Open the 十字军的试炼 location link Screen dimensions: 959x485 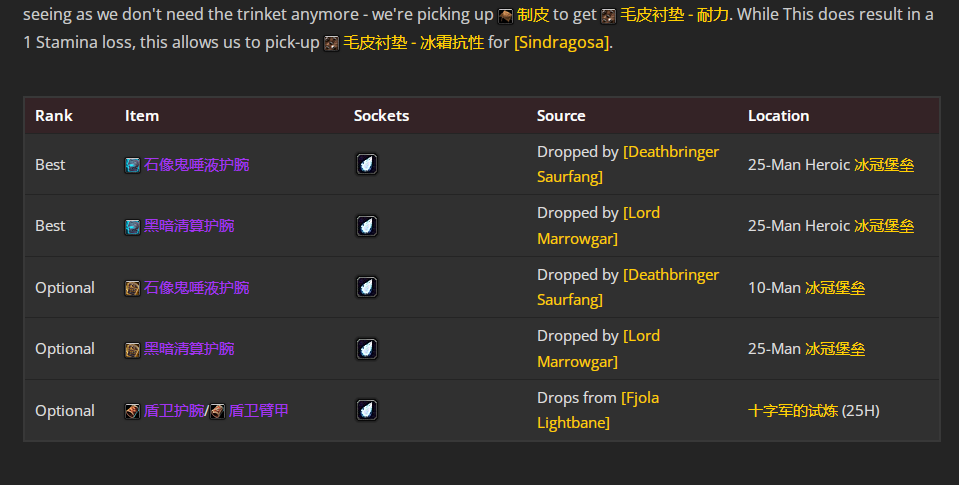click(792, 410)
